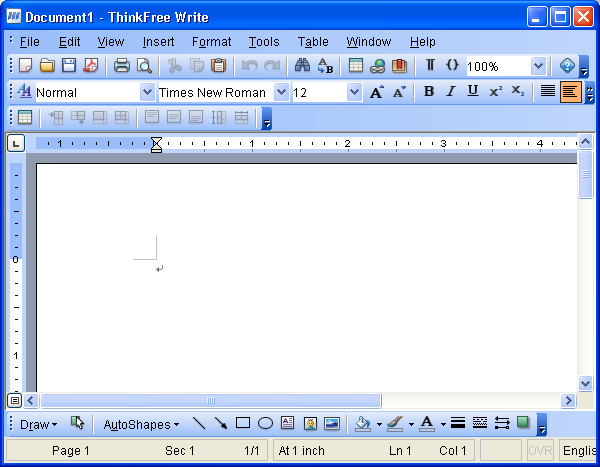Expand the font size 12 dropdown
Viewport: 600px width, 467px height.
click(x=354, y=92)
